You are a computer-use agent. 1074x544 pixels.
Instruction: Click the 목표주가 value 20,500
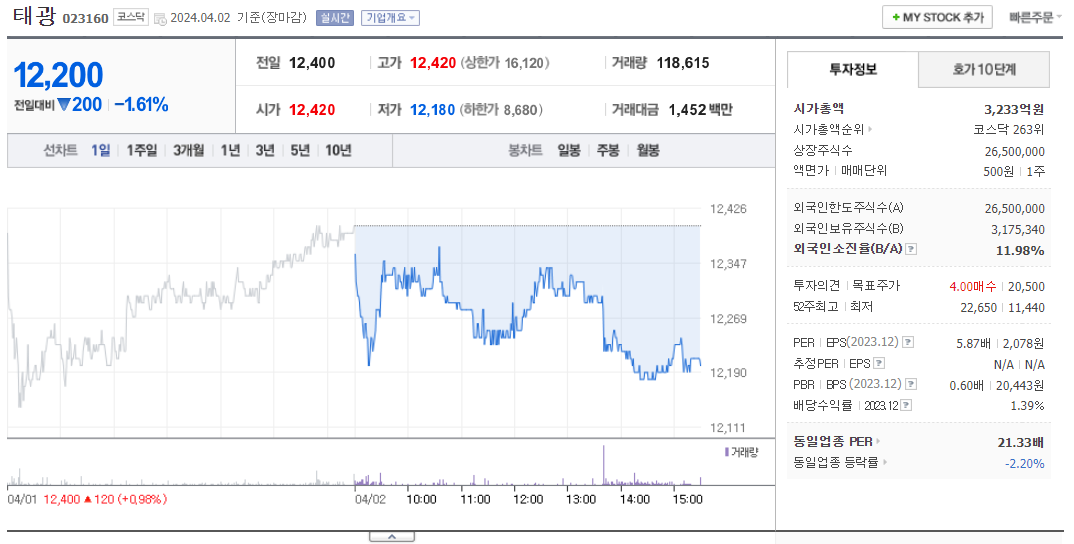click(x=1026, y=286)
